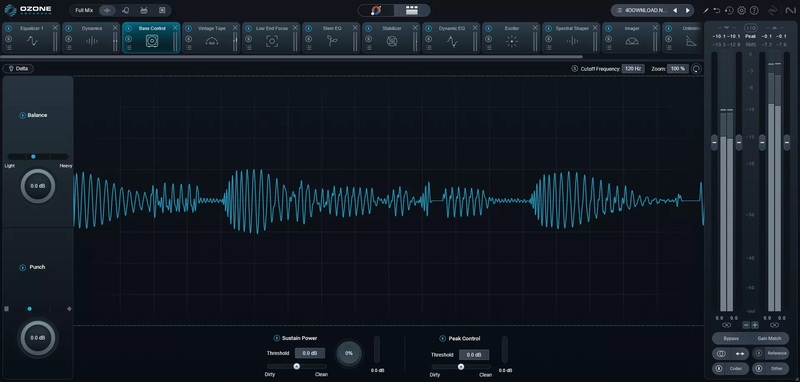Open the undo history clock icon
Image resolution: width=800 pixels, height=382 pixels.
(x=729, y=10)
